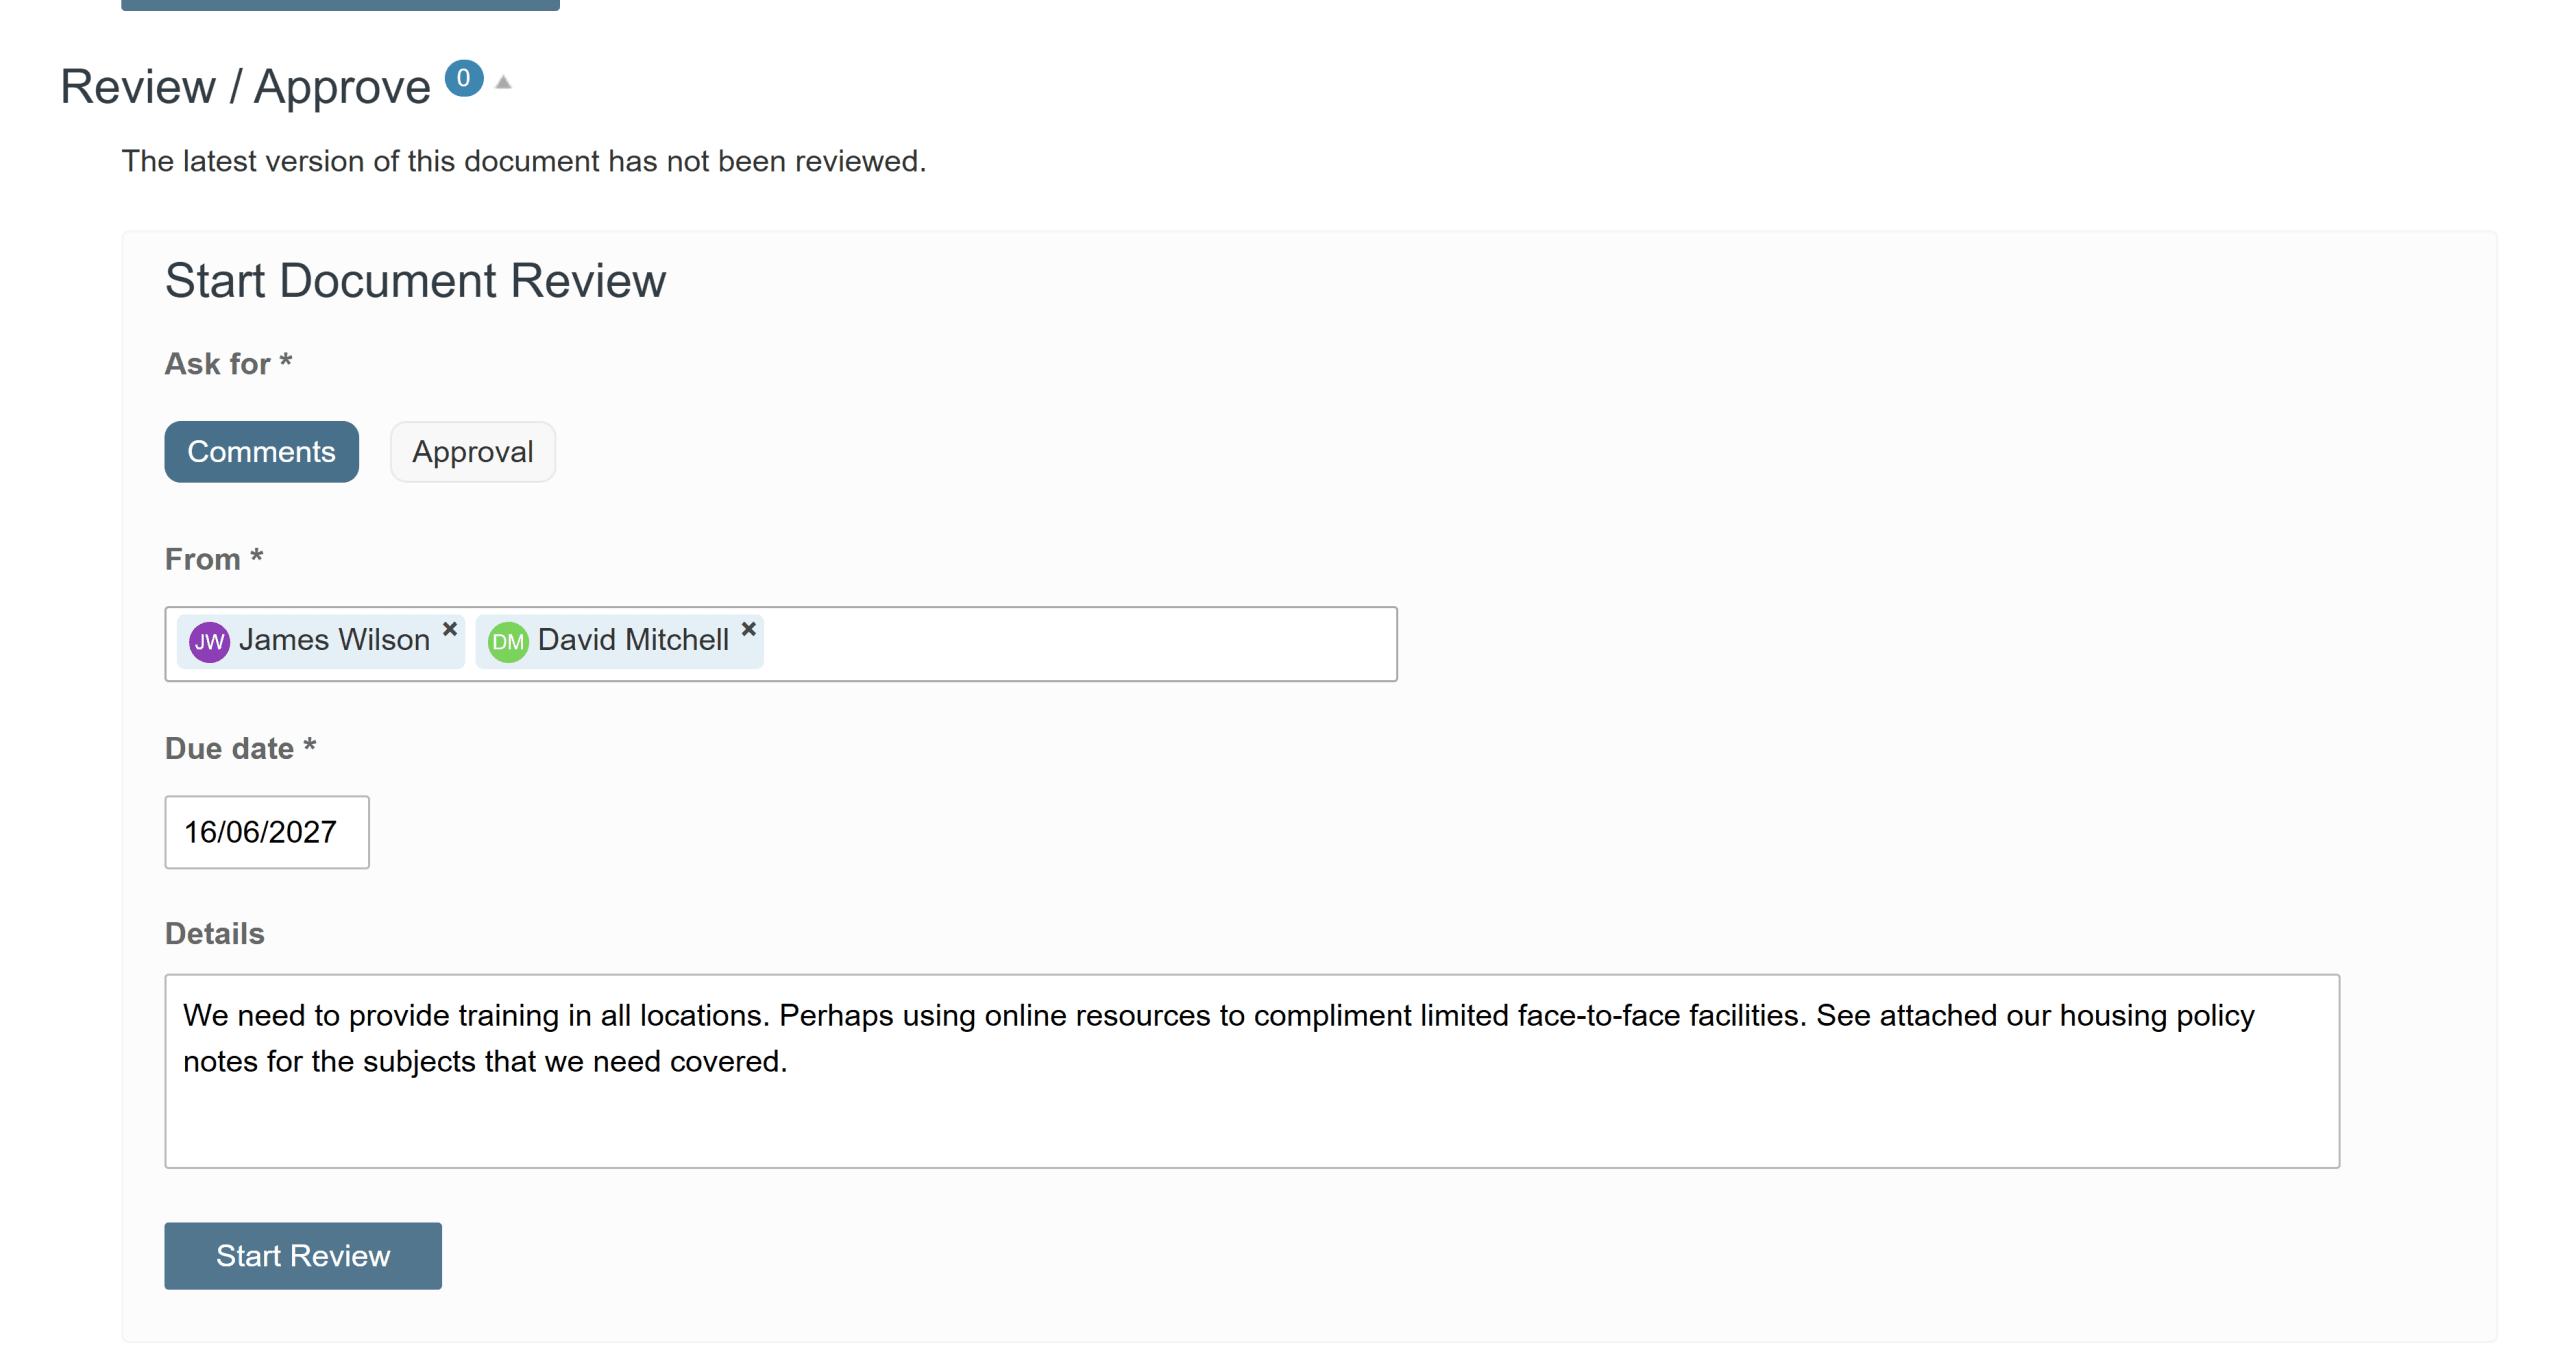Click the Start Review button
This screenshot has height=1361, width=2560.
coord(303,1255)
